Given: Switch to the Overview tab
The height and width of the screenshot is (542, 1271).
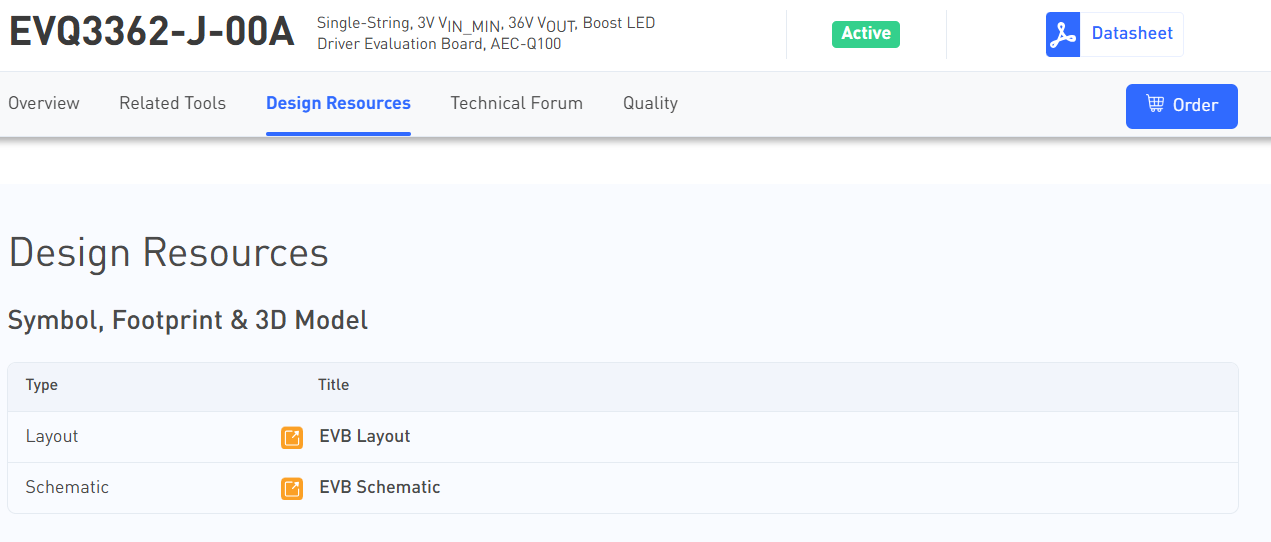Looking at the screenshot, I should click(x=44, y=103).
